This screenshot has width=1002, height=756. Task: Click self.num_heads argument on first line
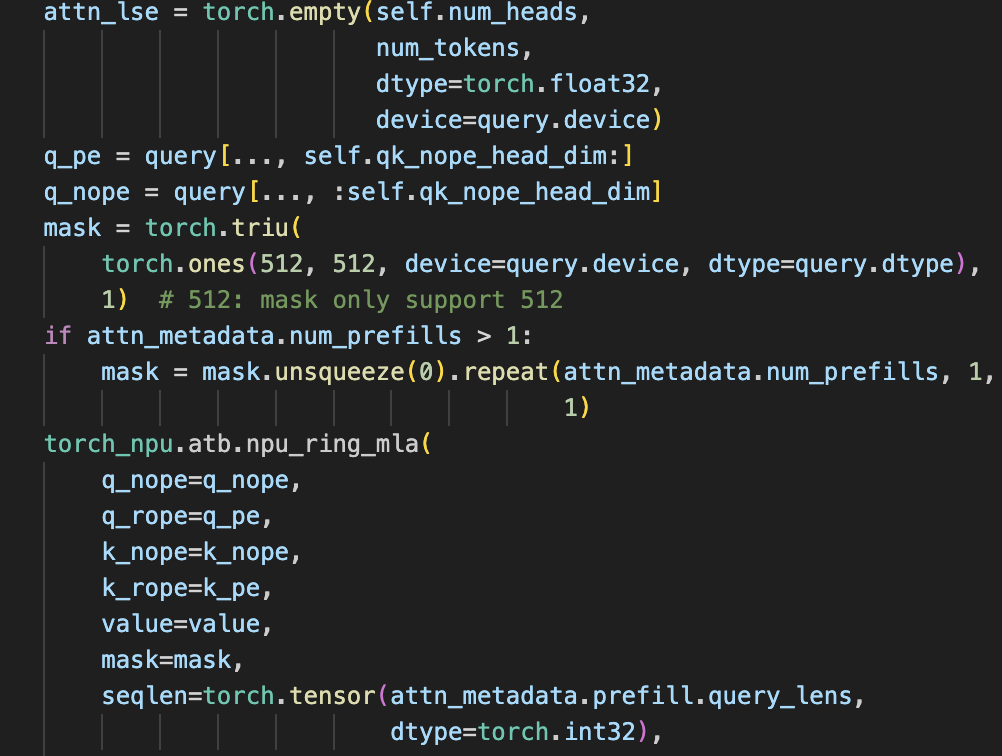pyautogui.click(x=477, y=12)
